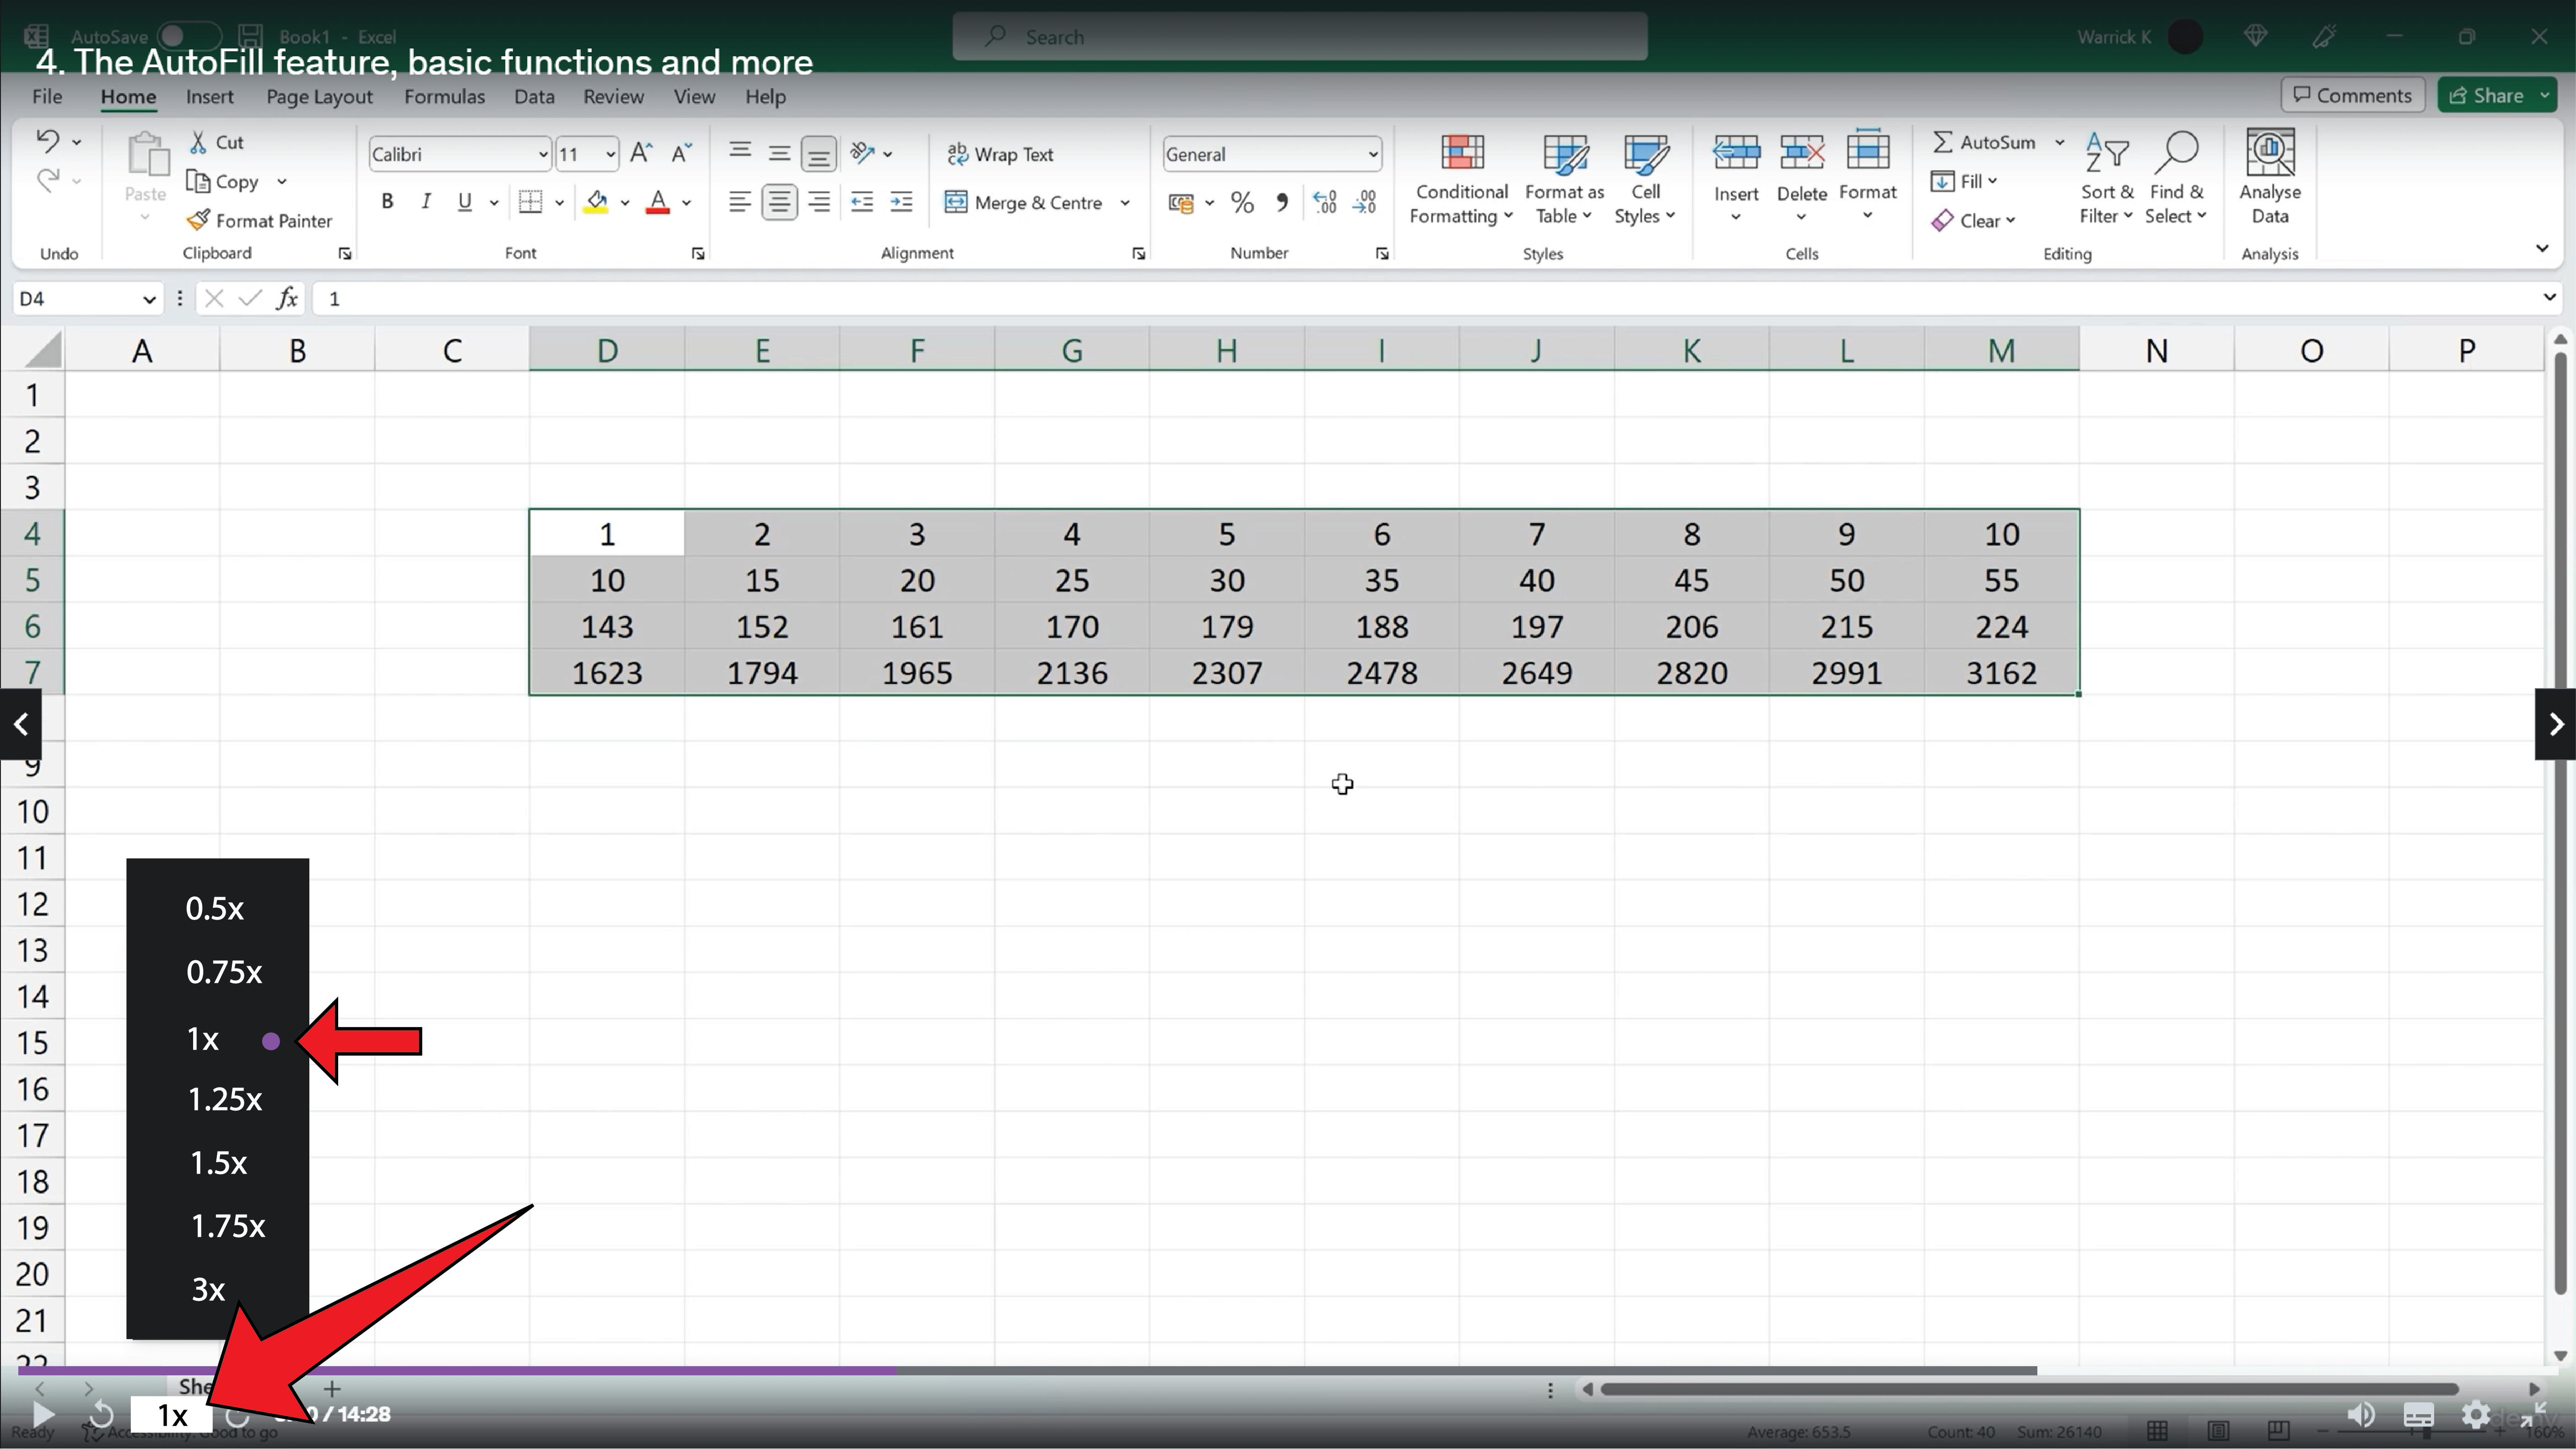This screenshot has width=2576, height=1449.
Task: Click the Search box in title bar
Action: (x=1299, y=36)
